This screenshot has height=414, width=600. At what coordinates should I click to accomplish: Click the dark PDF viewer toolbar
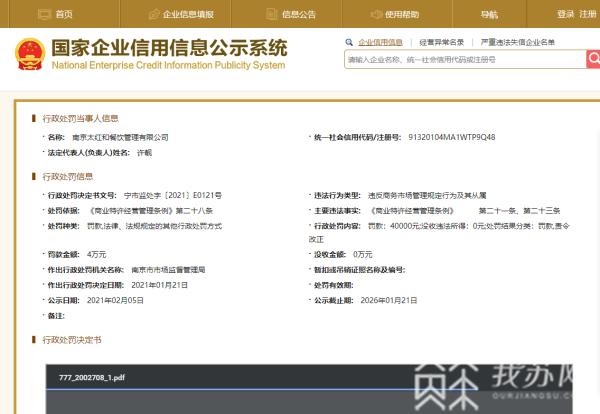(309, 377)
